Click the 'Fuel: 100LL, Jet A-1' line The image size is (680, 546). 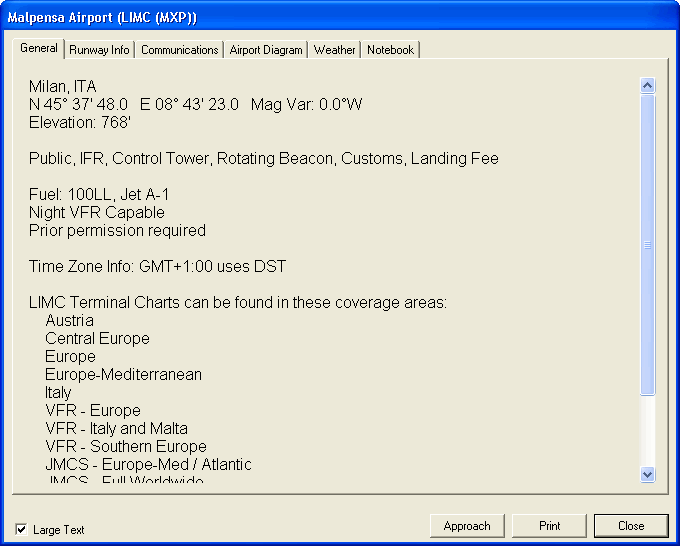[x=99, y=194]
